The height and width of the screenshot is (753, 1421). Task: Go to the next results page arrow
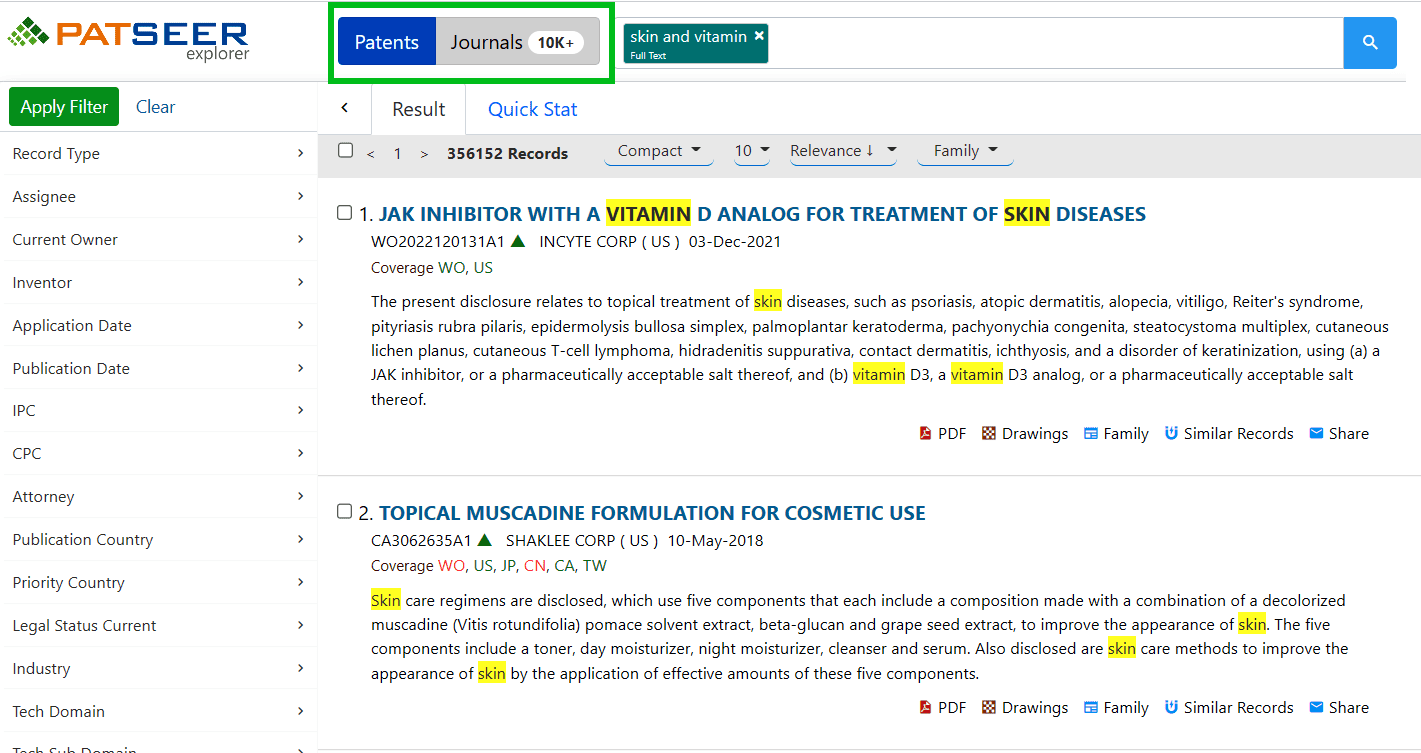point(424,154)
